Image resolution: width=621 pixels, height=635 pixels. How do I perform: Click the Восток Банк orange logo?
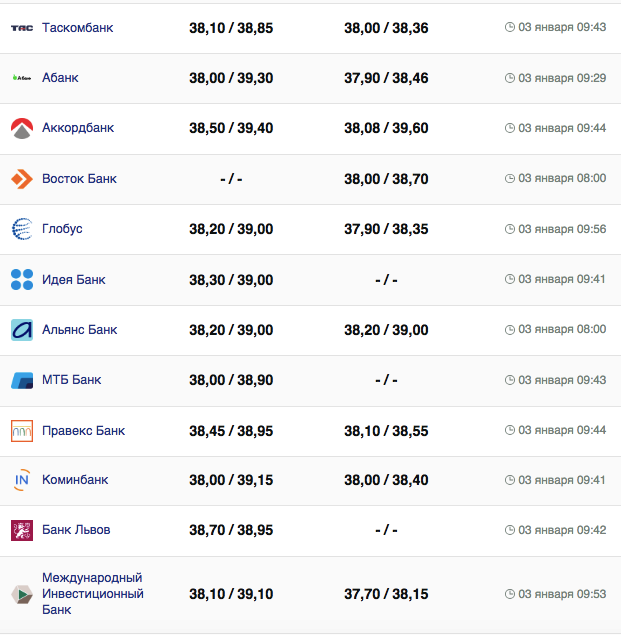coord(22,179)
